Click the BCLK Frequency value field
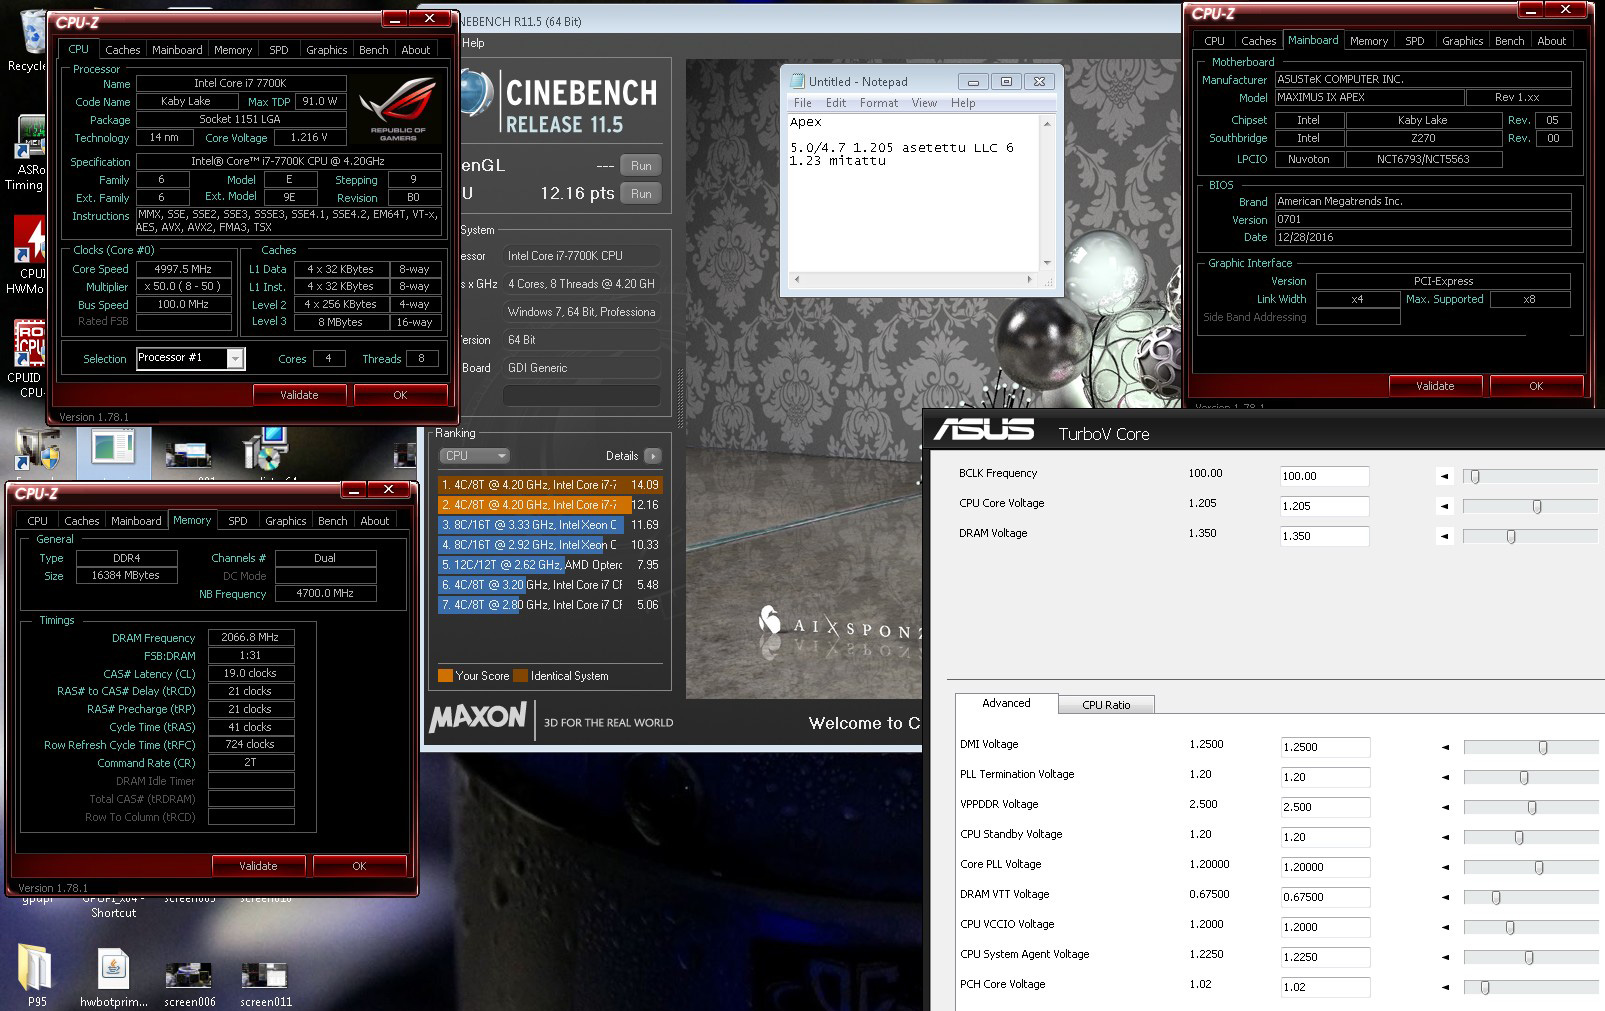The image size is (1605, 1011). click(x=1324, y=476)
